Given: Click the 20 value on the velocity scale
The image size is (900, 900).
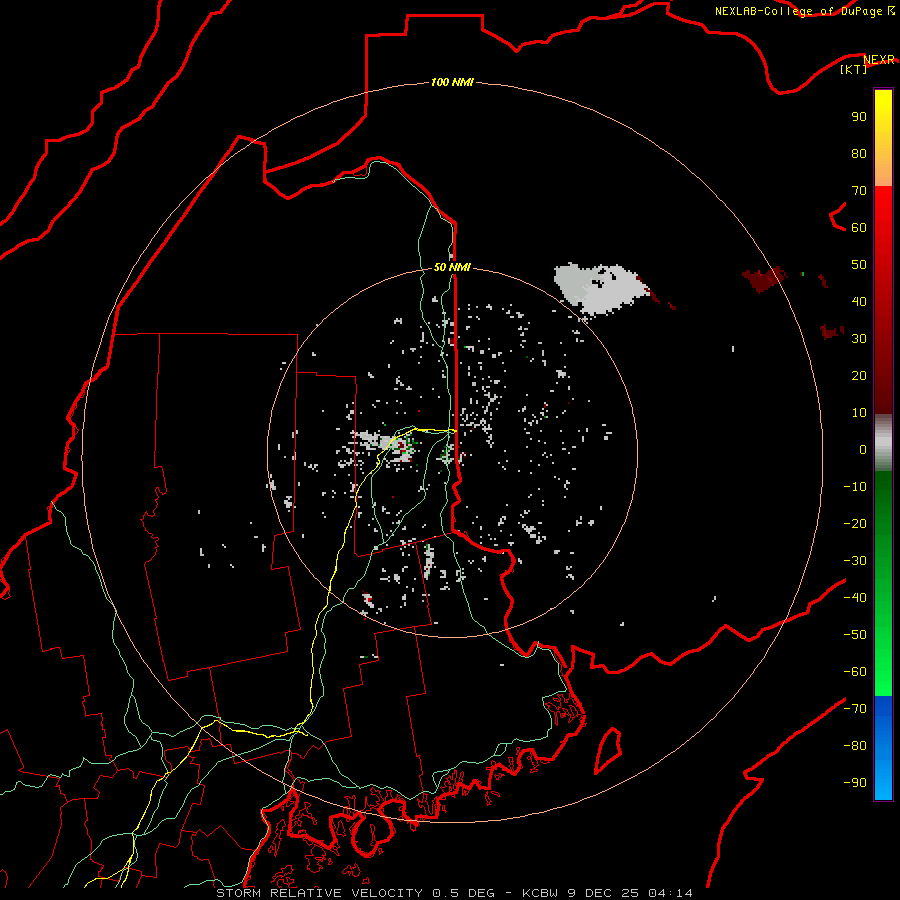Looking at the screenshot, I should tap(859, 375).
